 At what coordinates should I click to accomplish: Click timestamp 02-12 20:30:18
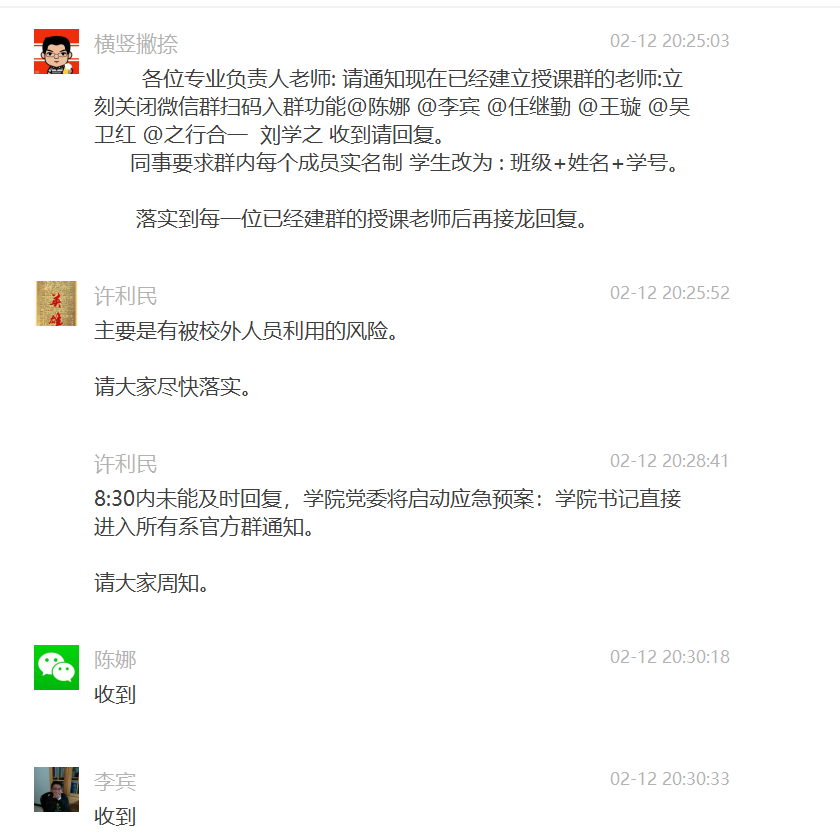(670, 657)
